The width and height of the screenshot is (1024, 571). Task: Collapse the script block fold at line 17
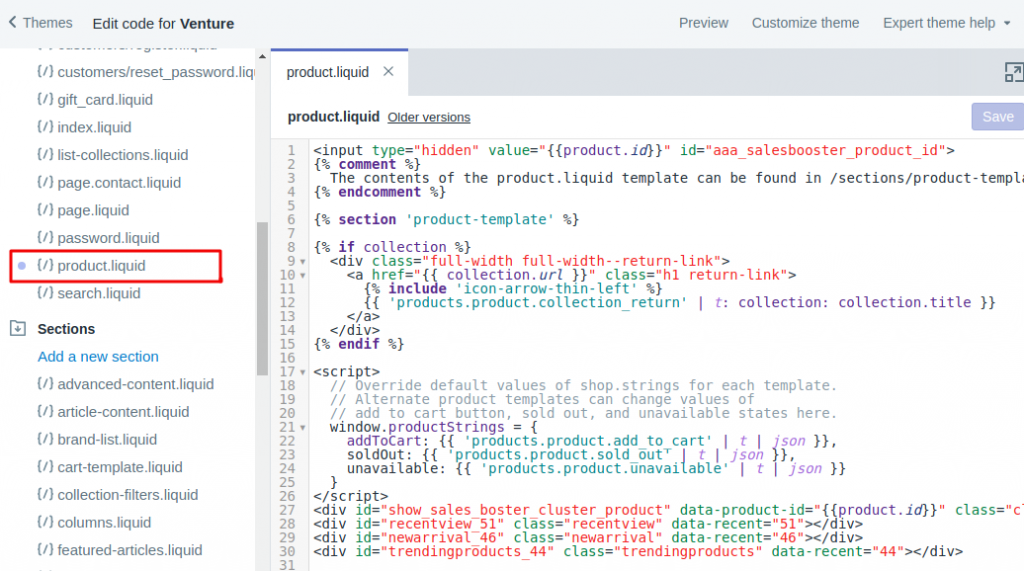[x=304, y=372]
